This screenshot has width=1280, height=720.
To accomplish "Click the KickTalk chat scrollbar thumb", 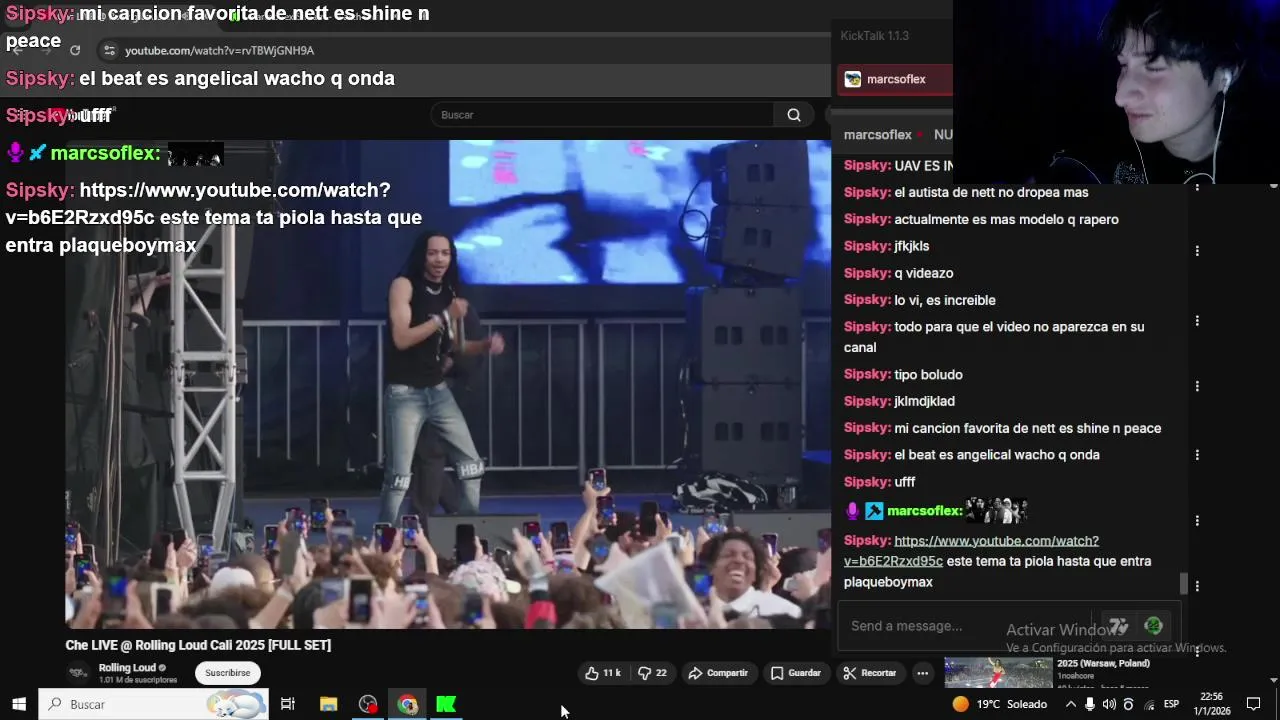I will click(x=1184, y=582).
